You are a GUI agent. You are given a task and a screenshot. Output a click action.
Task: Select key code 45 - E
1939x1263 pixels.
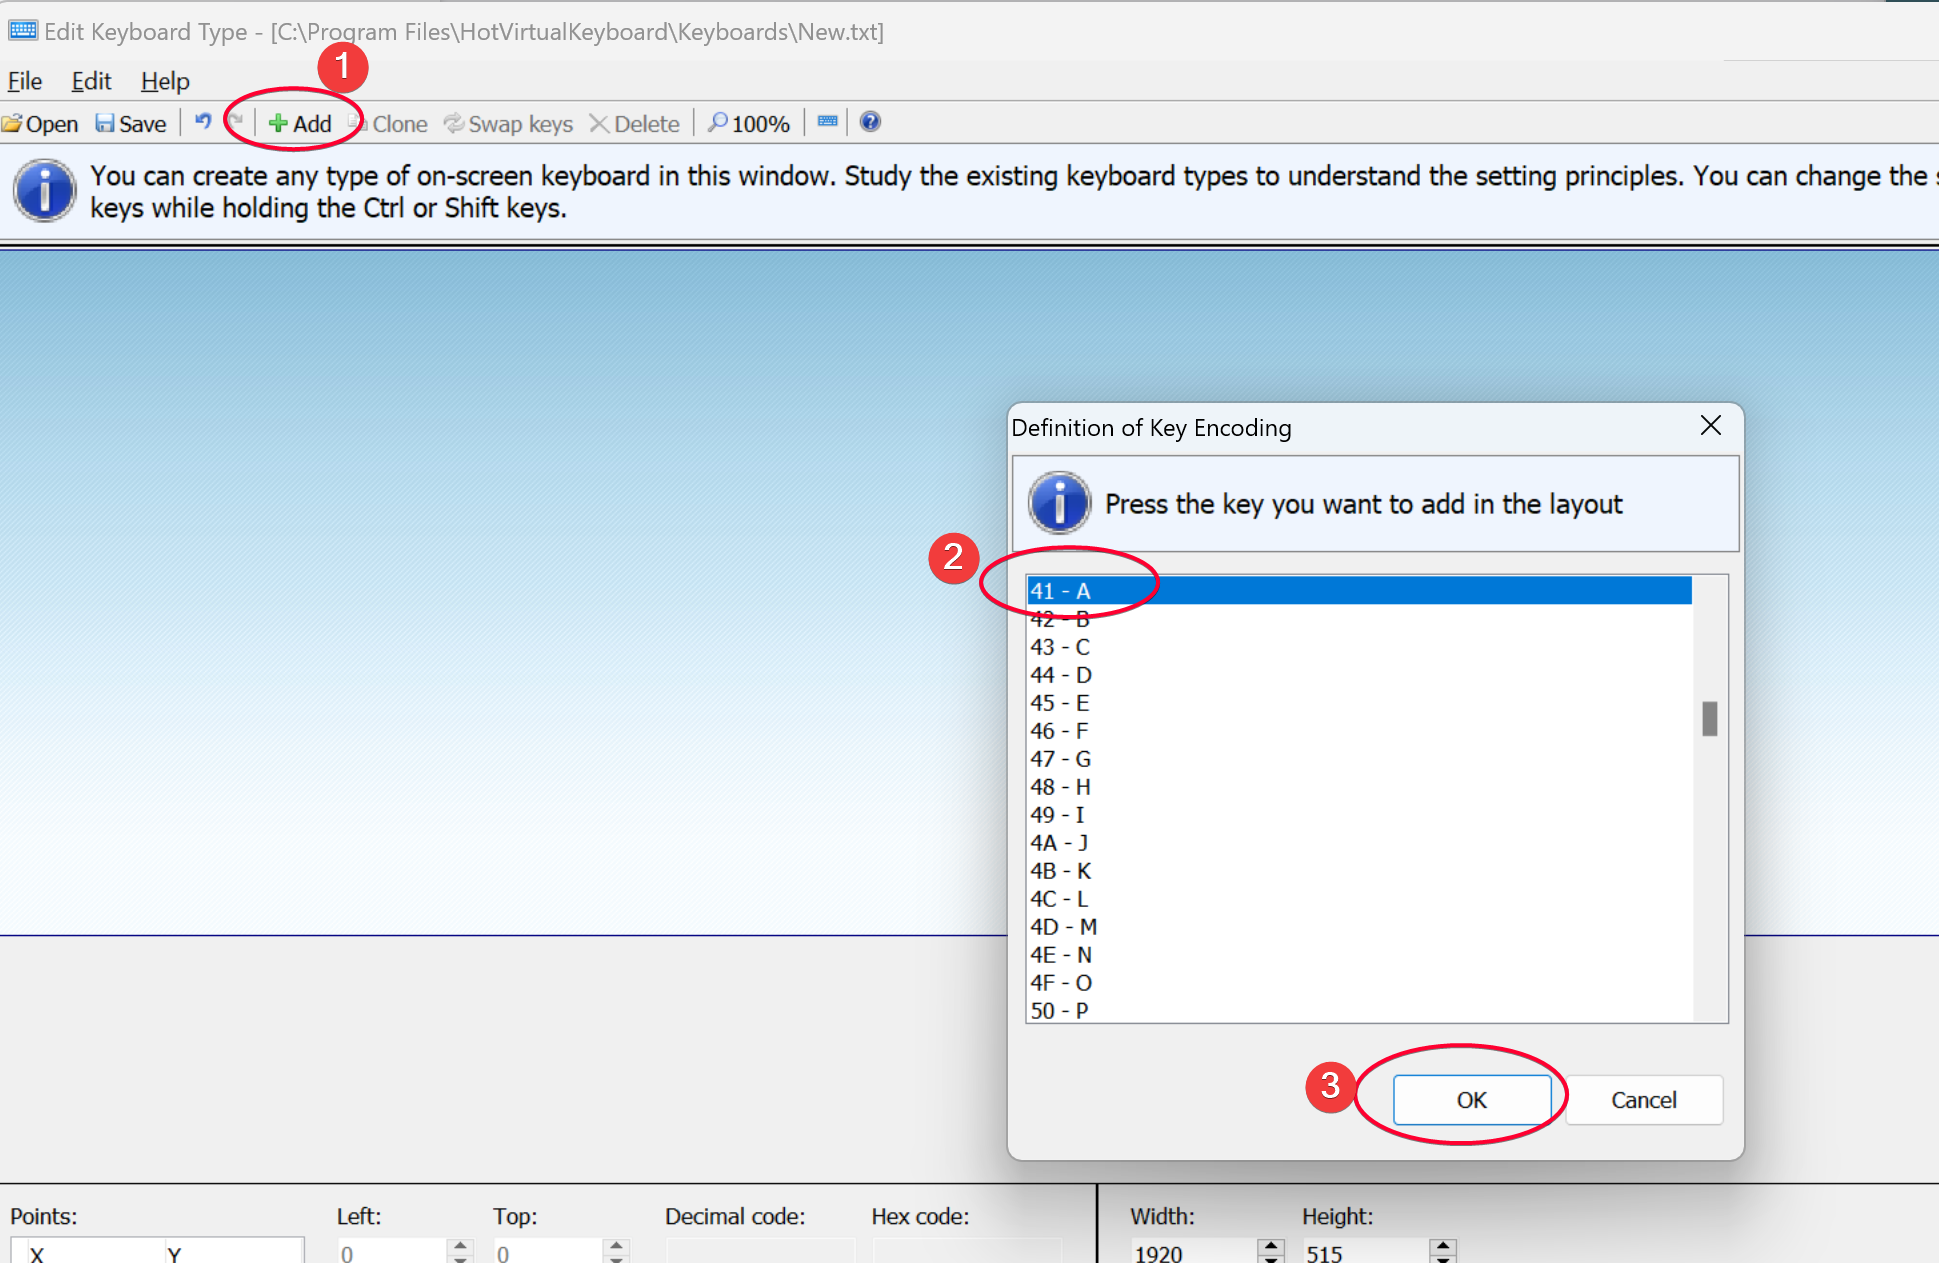[1360, 703]
